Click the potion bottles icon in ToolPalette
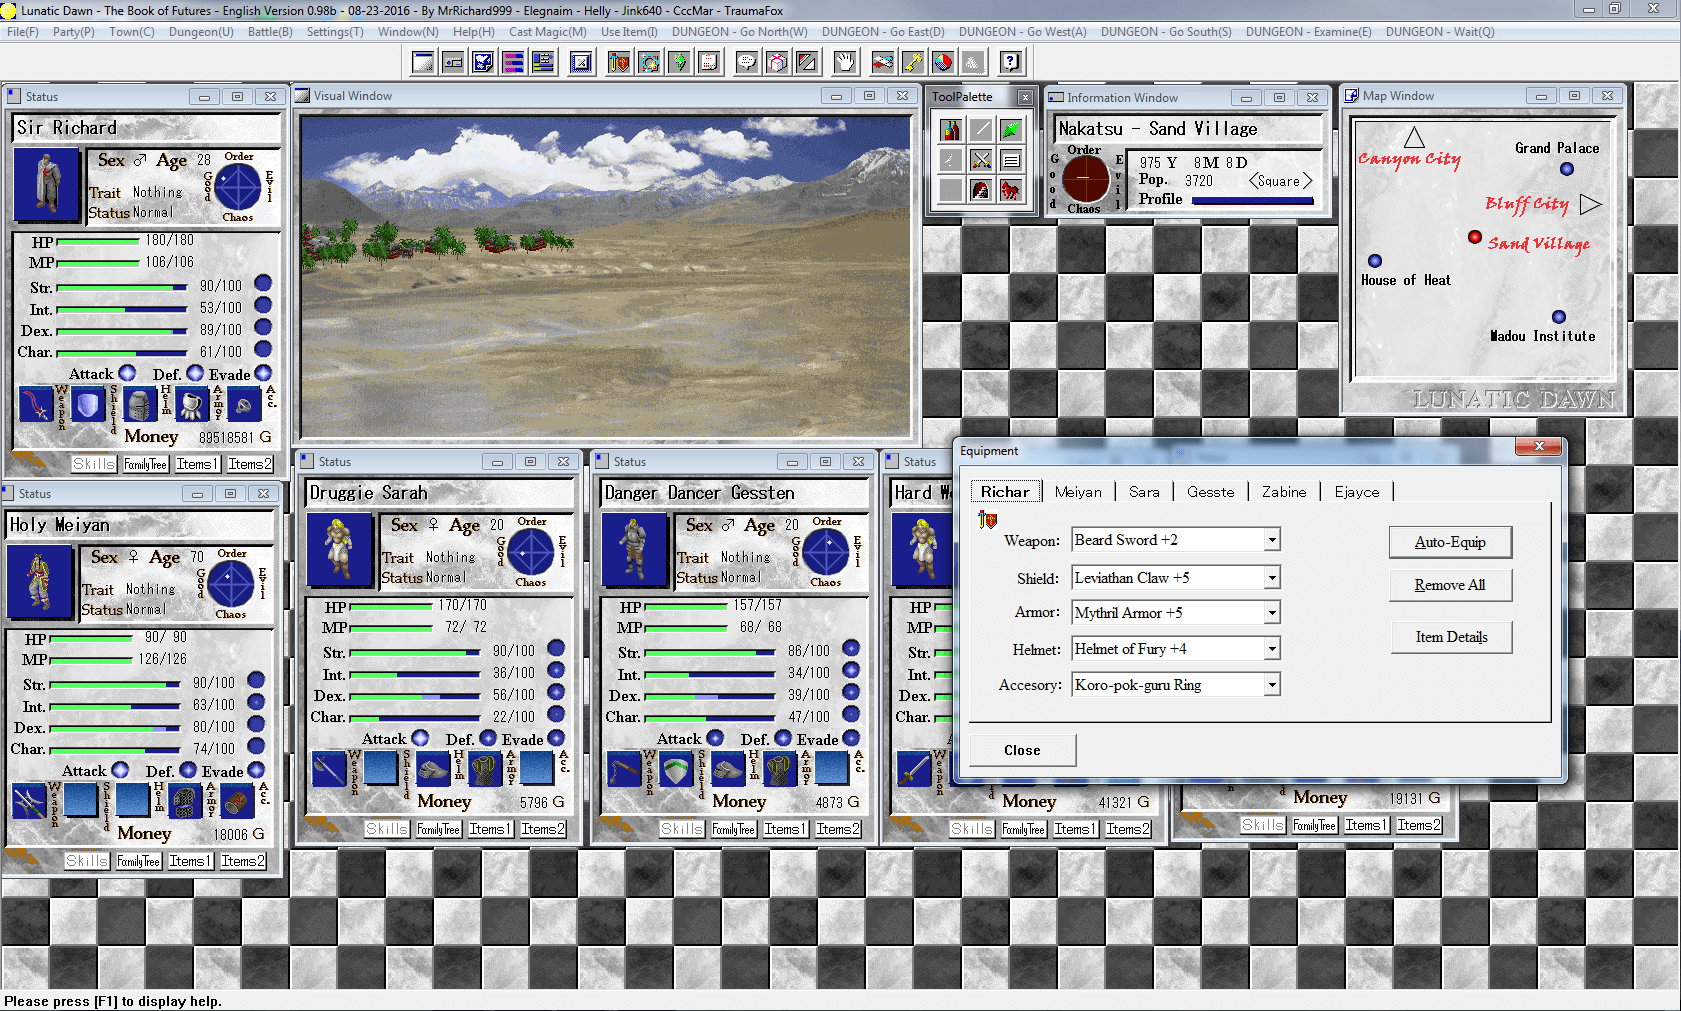 coord(951,130)
